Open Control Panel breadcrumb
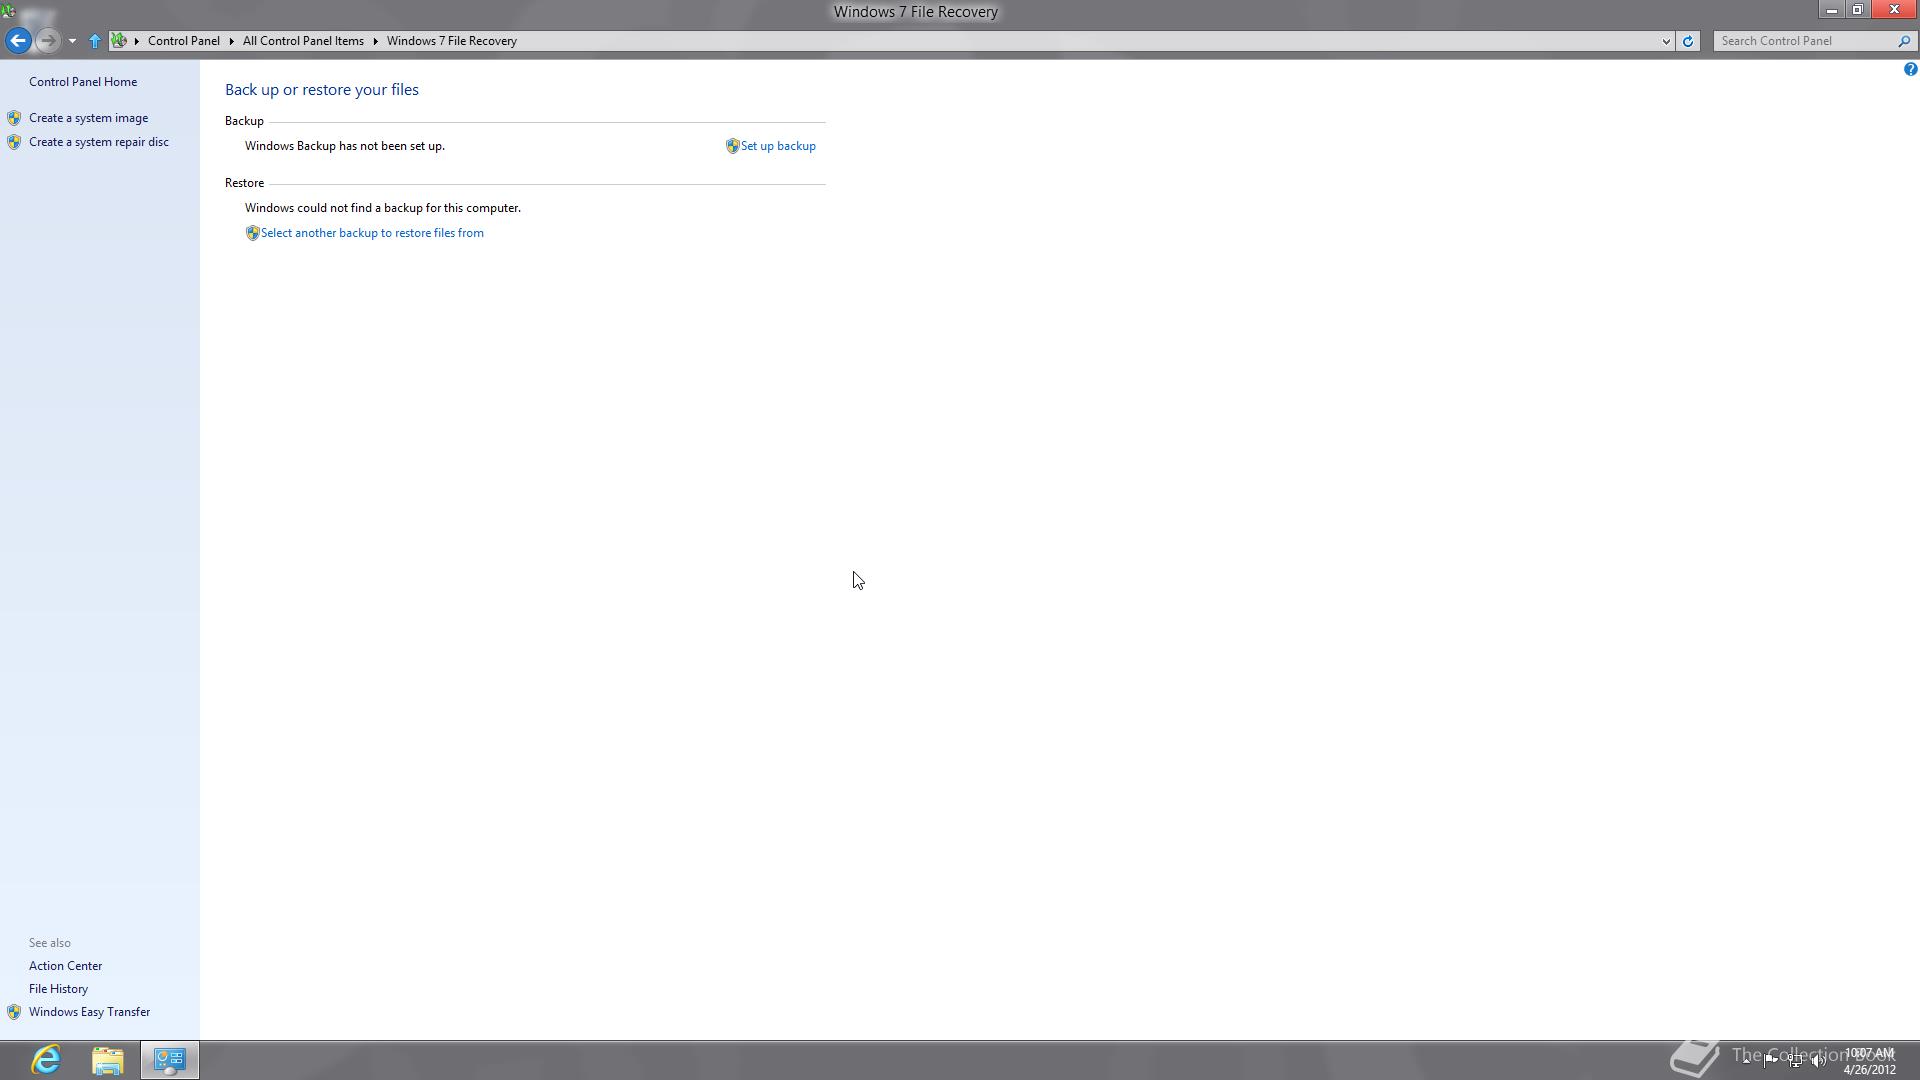Screen dimensions: 1920x1080 pos(184,41)
